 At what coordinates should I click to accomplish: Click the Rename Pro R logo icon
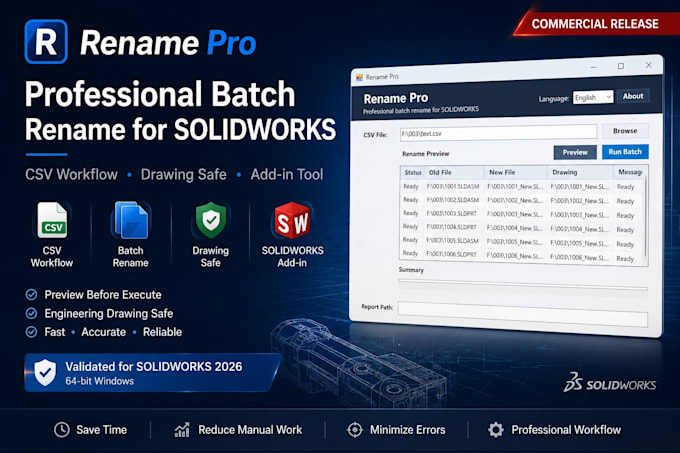46,42
